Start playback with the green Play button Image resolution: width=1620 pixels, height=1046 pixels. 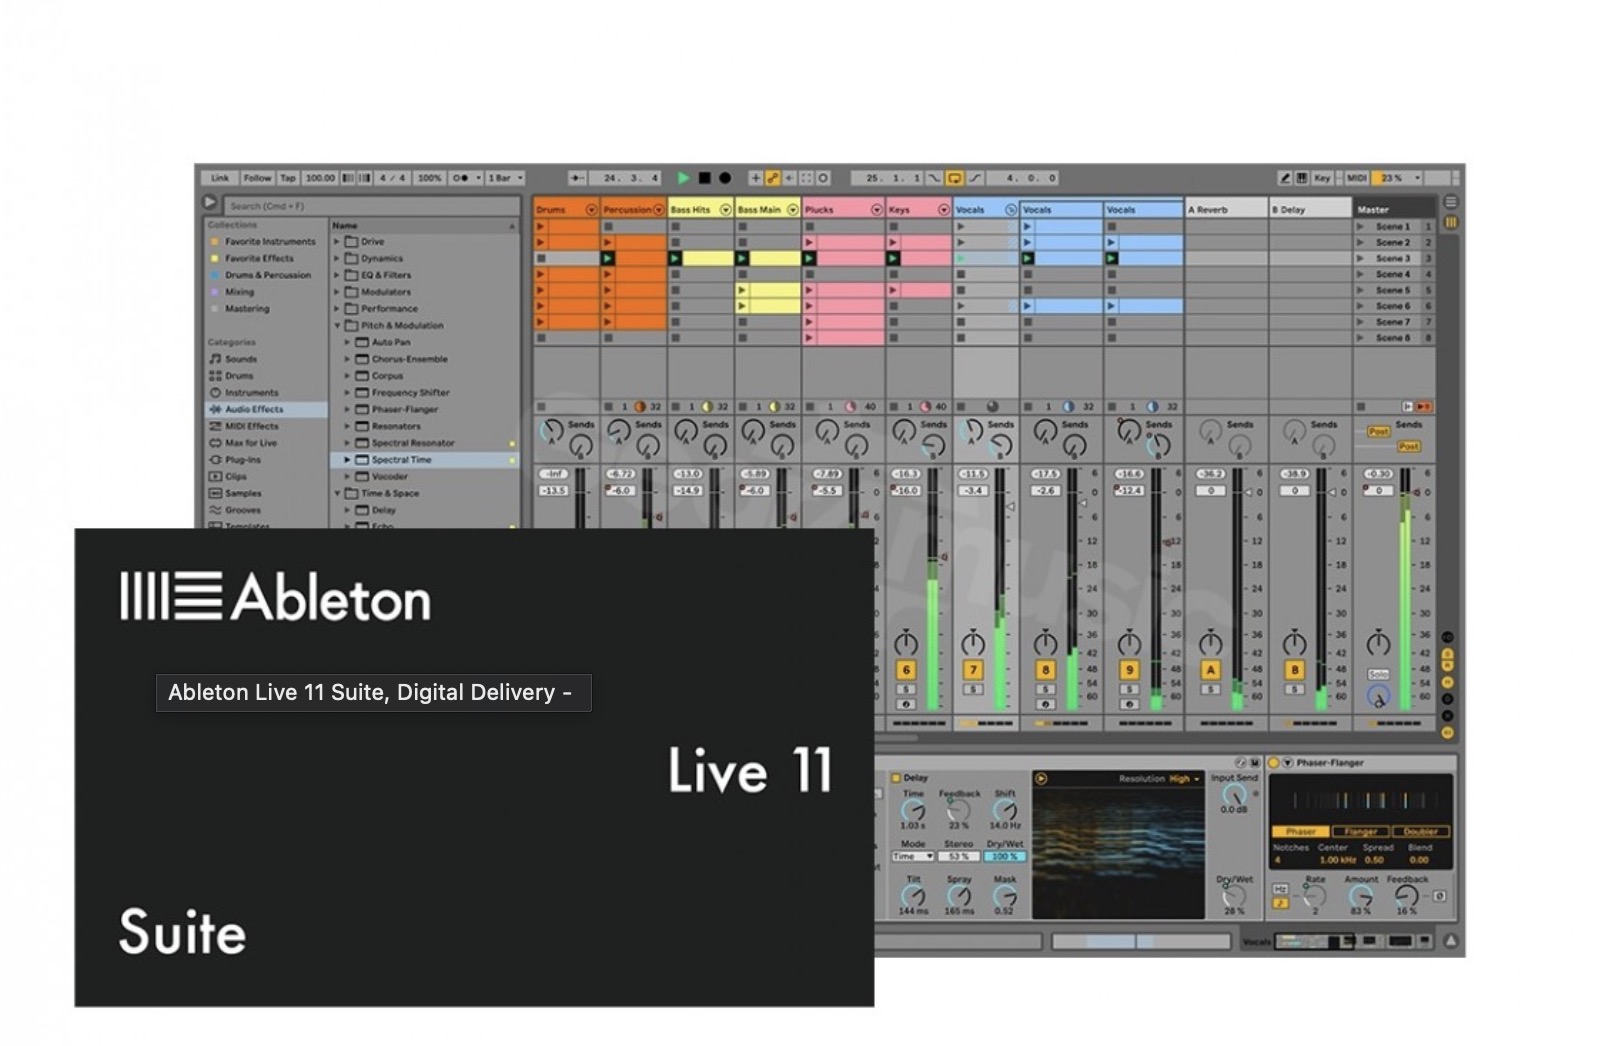pos(683,178)
